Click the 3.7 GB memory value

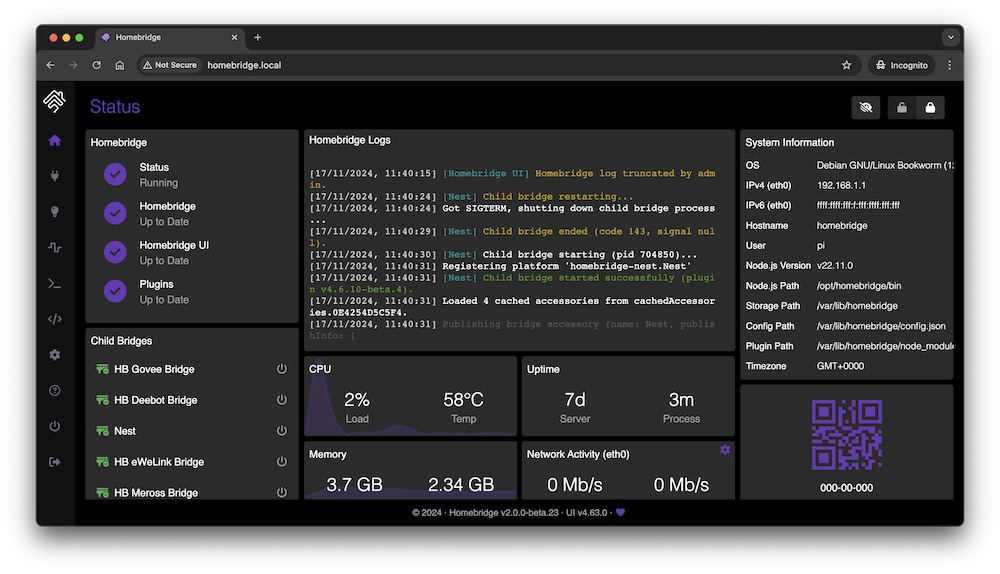[x=354, y=485]
